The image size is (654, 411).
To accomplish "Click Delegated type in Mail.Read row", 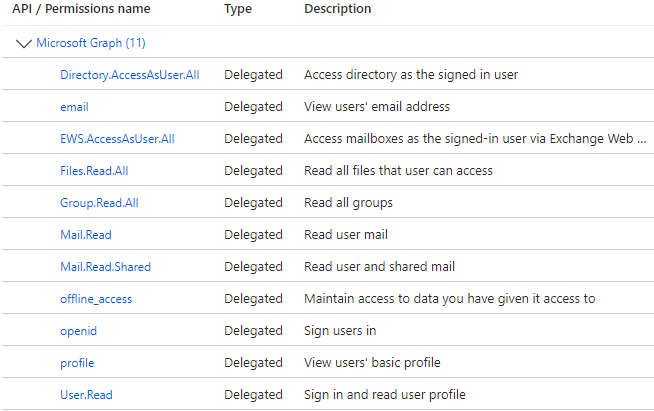I will click(x=253, y=235).
